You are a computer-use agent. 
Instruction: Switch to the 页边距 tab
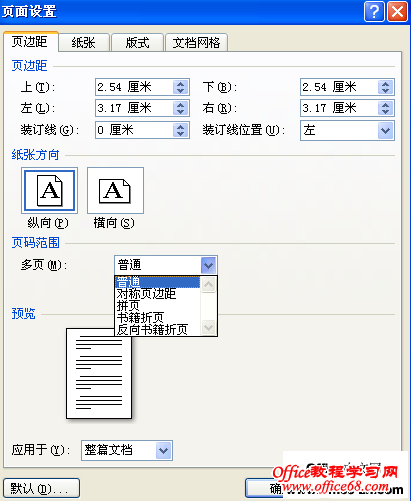[x=31, y=42]
